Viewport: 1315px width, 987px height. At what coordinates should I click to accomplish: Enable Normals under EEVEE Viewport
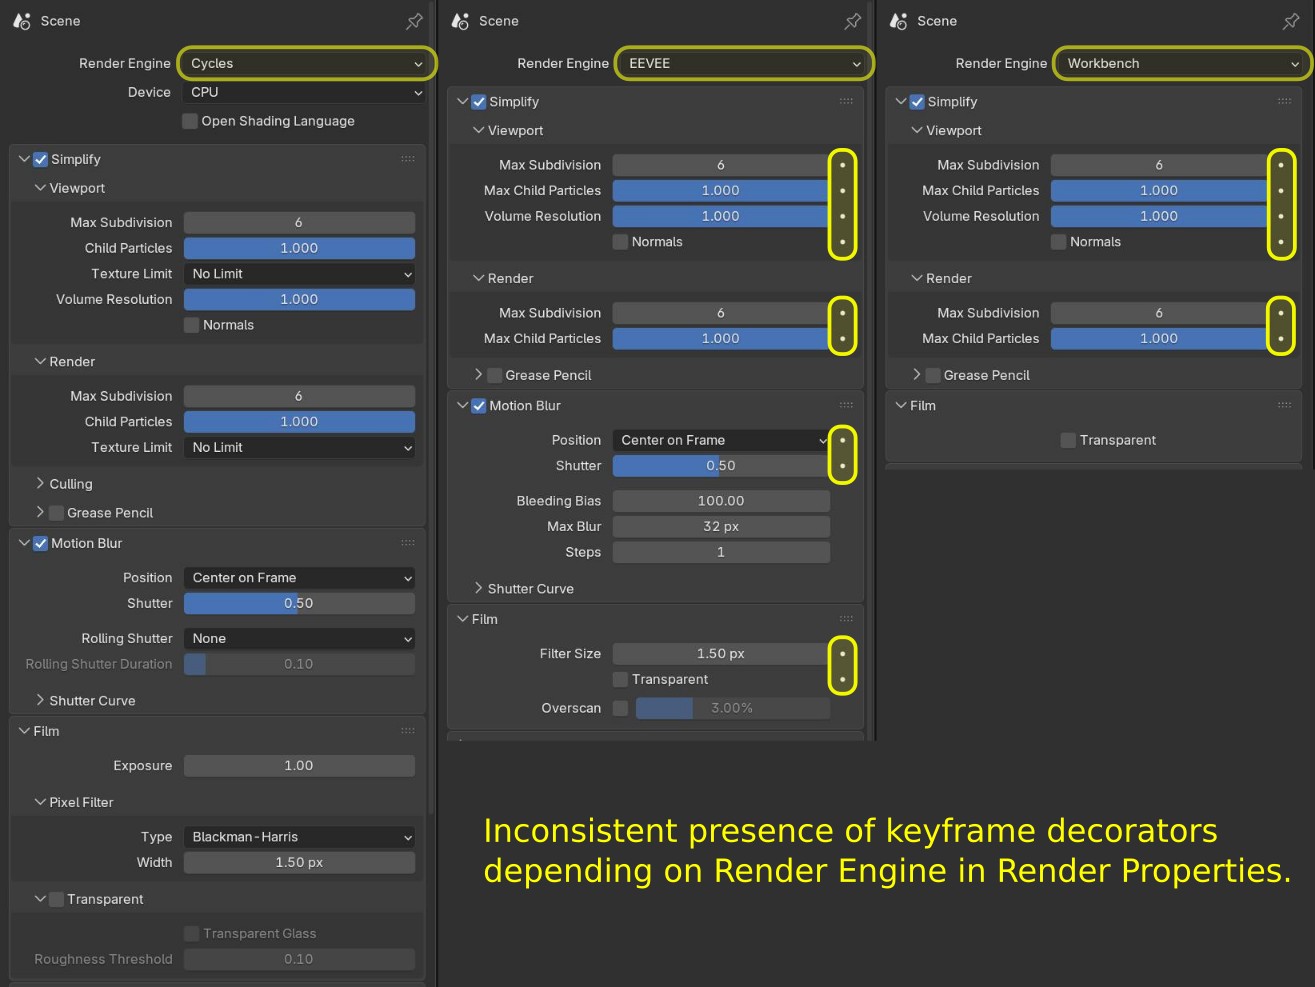(x=620, y=242)
